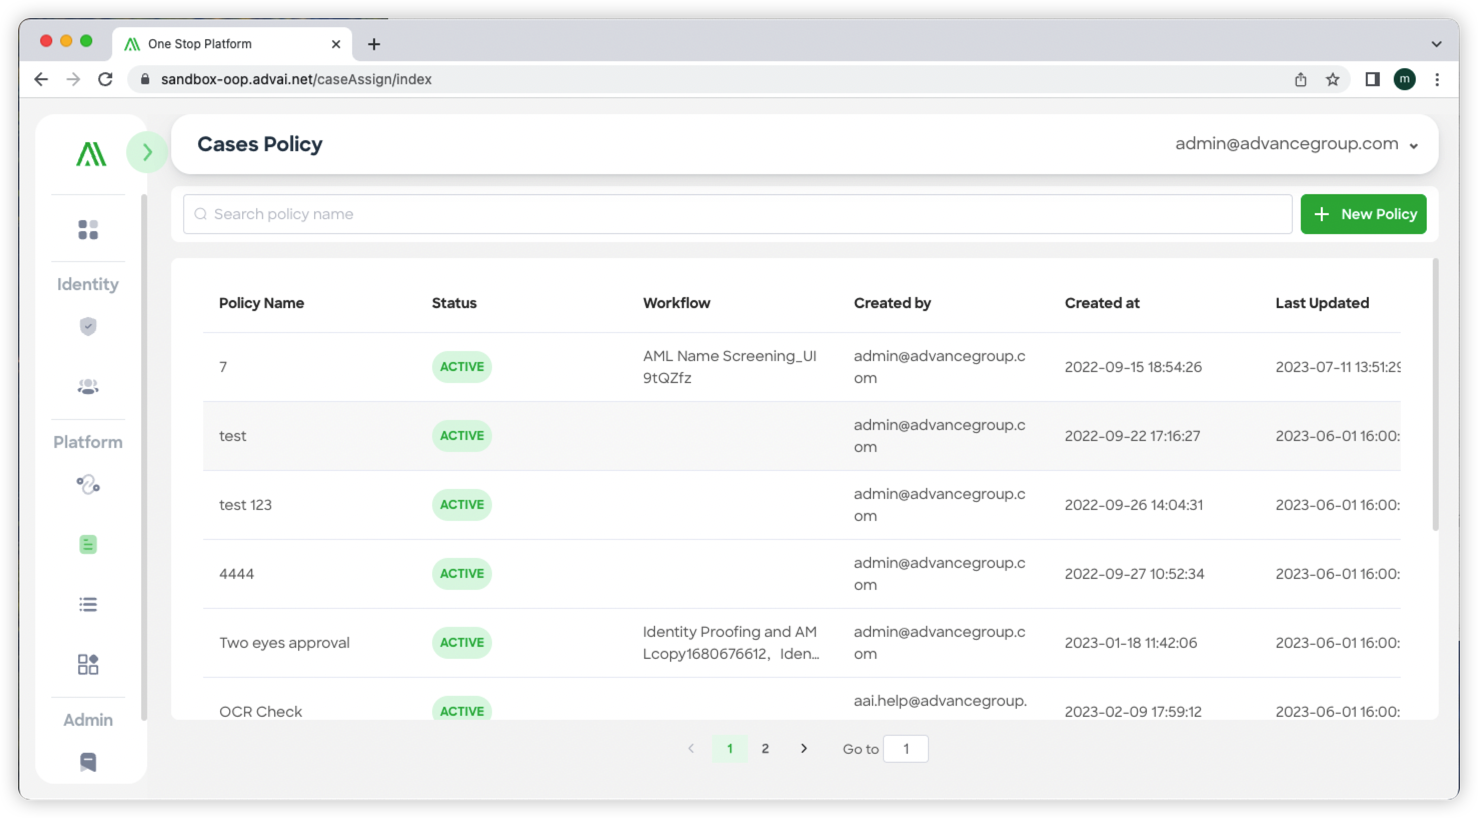Open the Chrome profile avatar 'm'
Image resolution: width=1478 pixels, height=818 pixels.
(1405, 79)
